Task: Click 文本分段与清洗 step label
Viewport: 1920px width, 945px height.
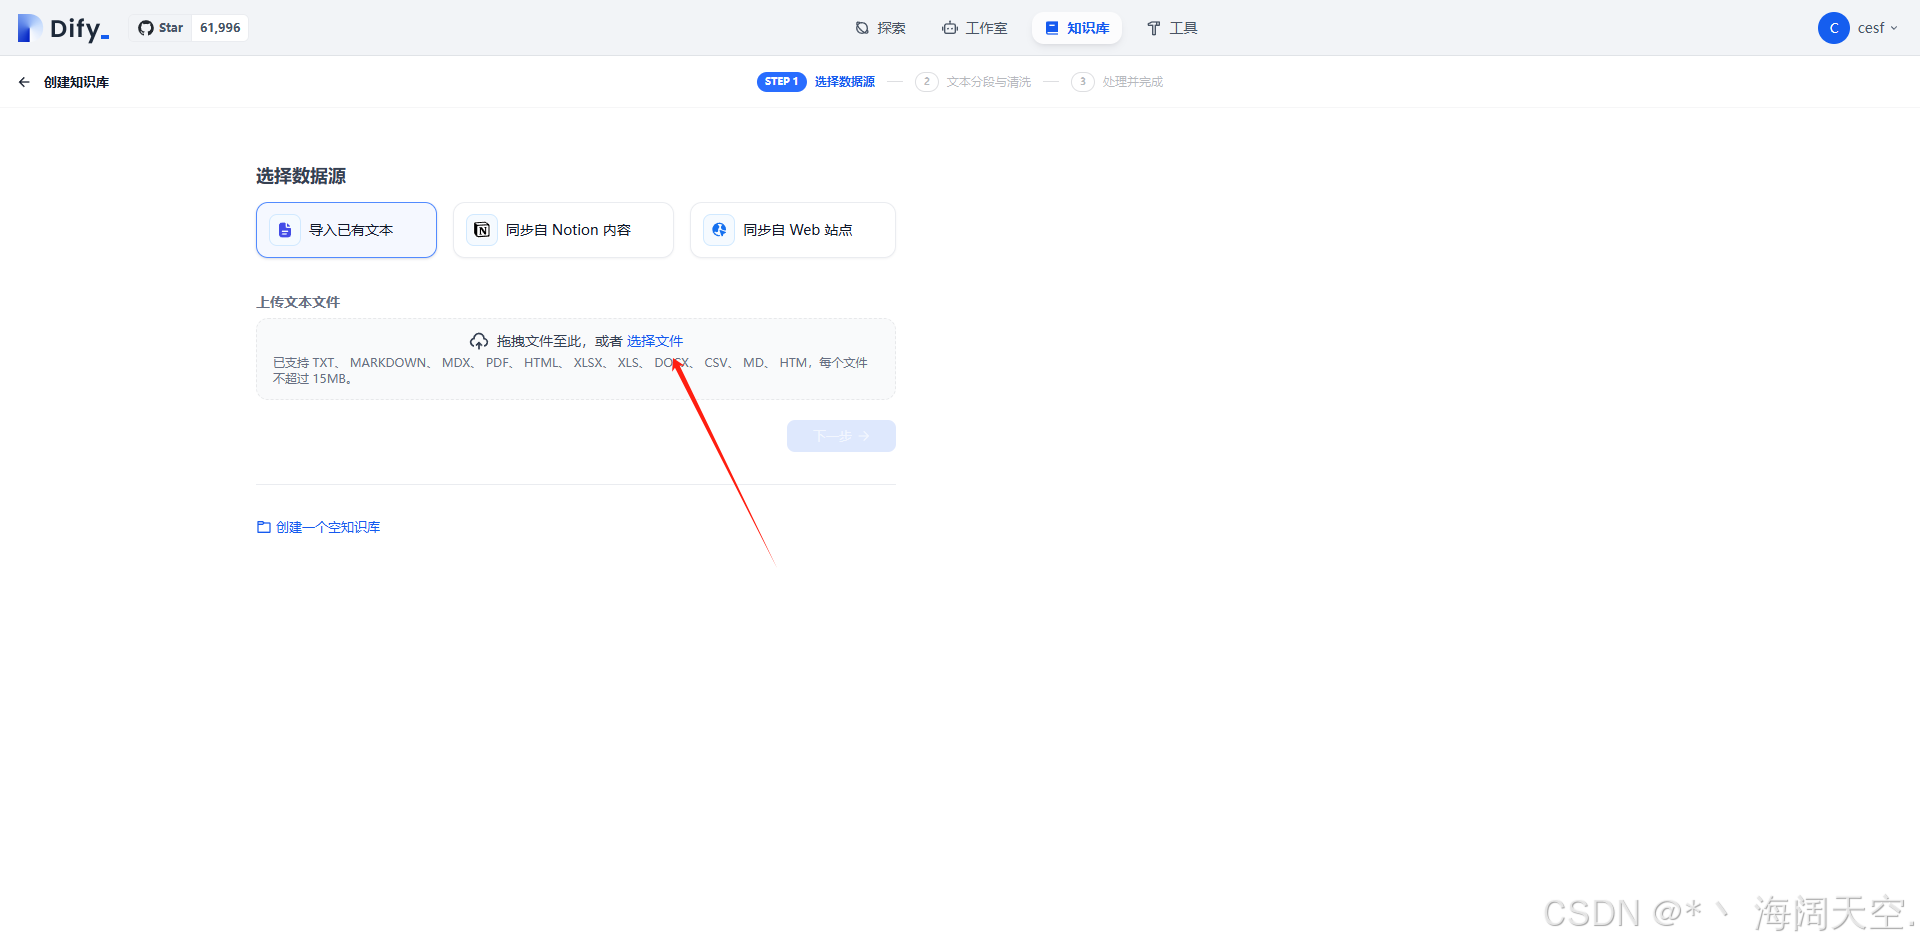Action: pos(988,82)
